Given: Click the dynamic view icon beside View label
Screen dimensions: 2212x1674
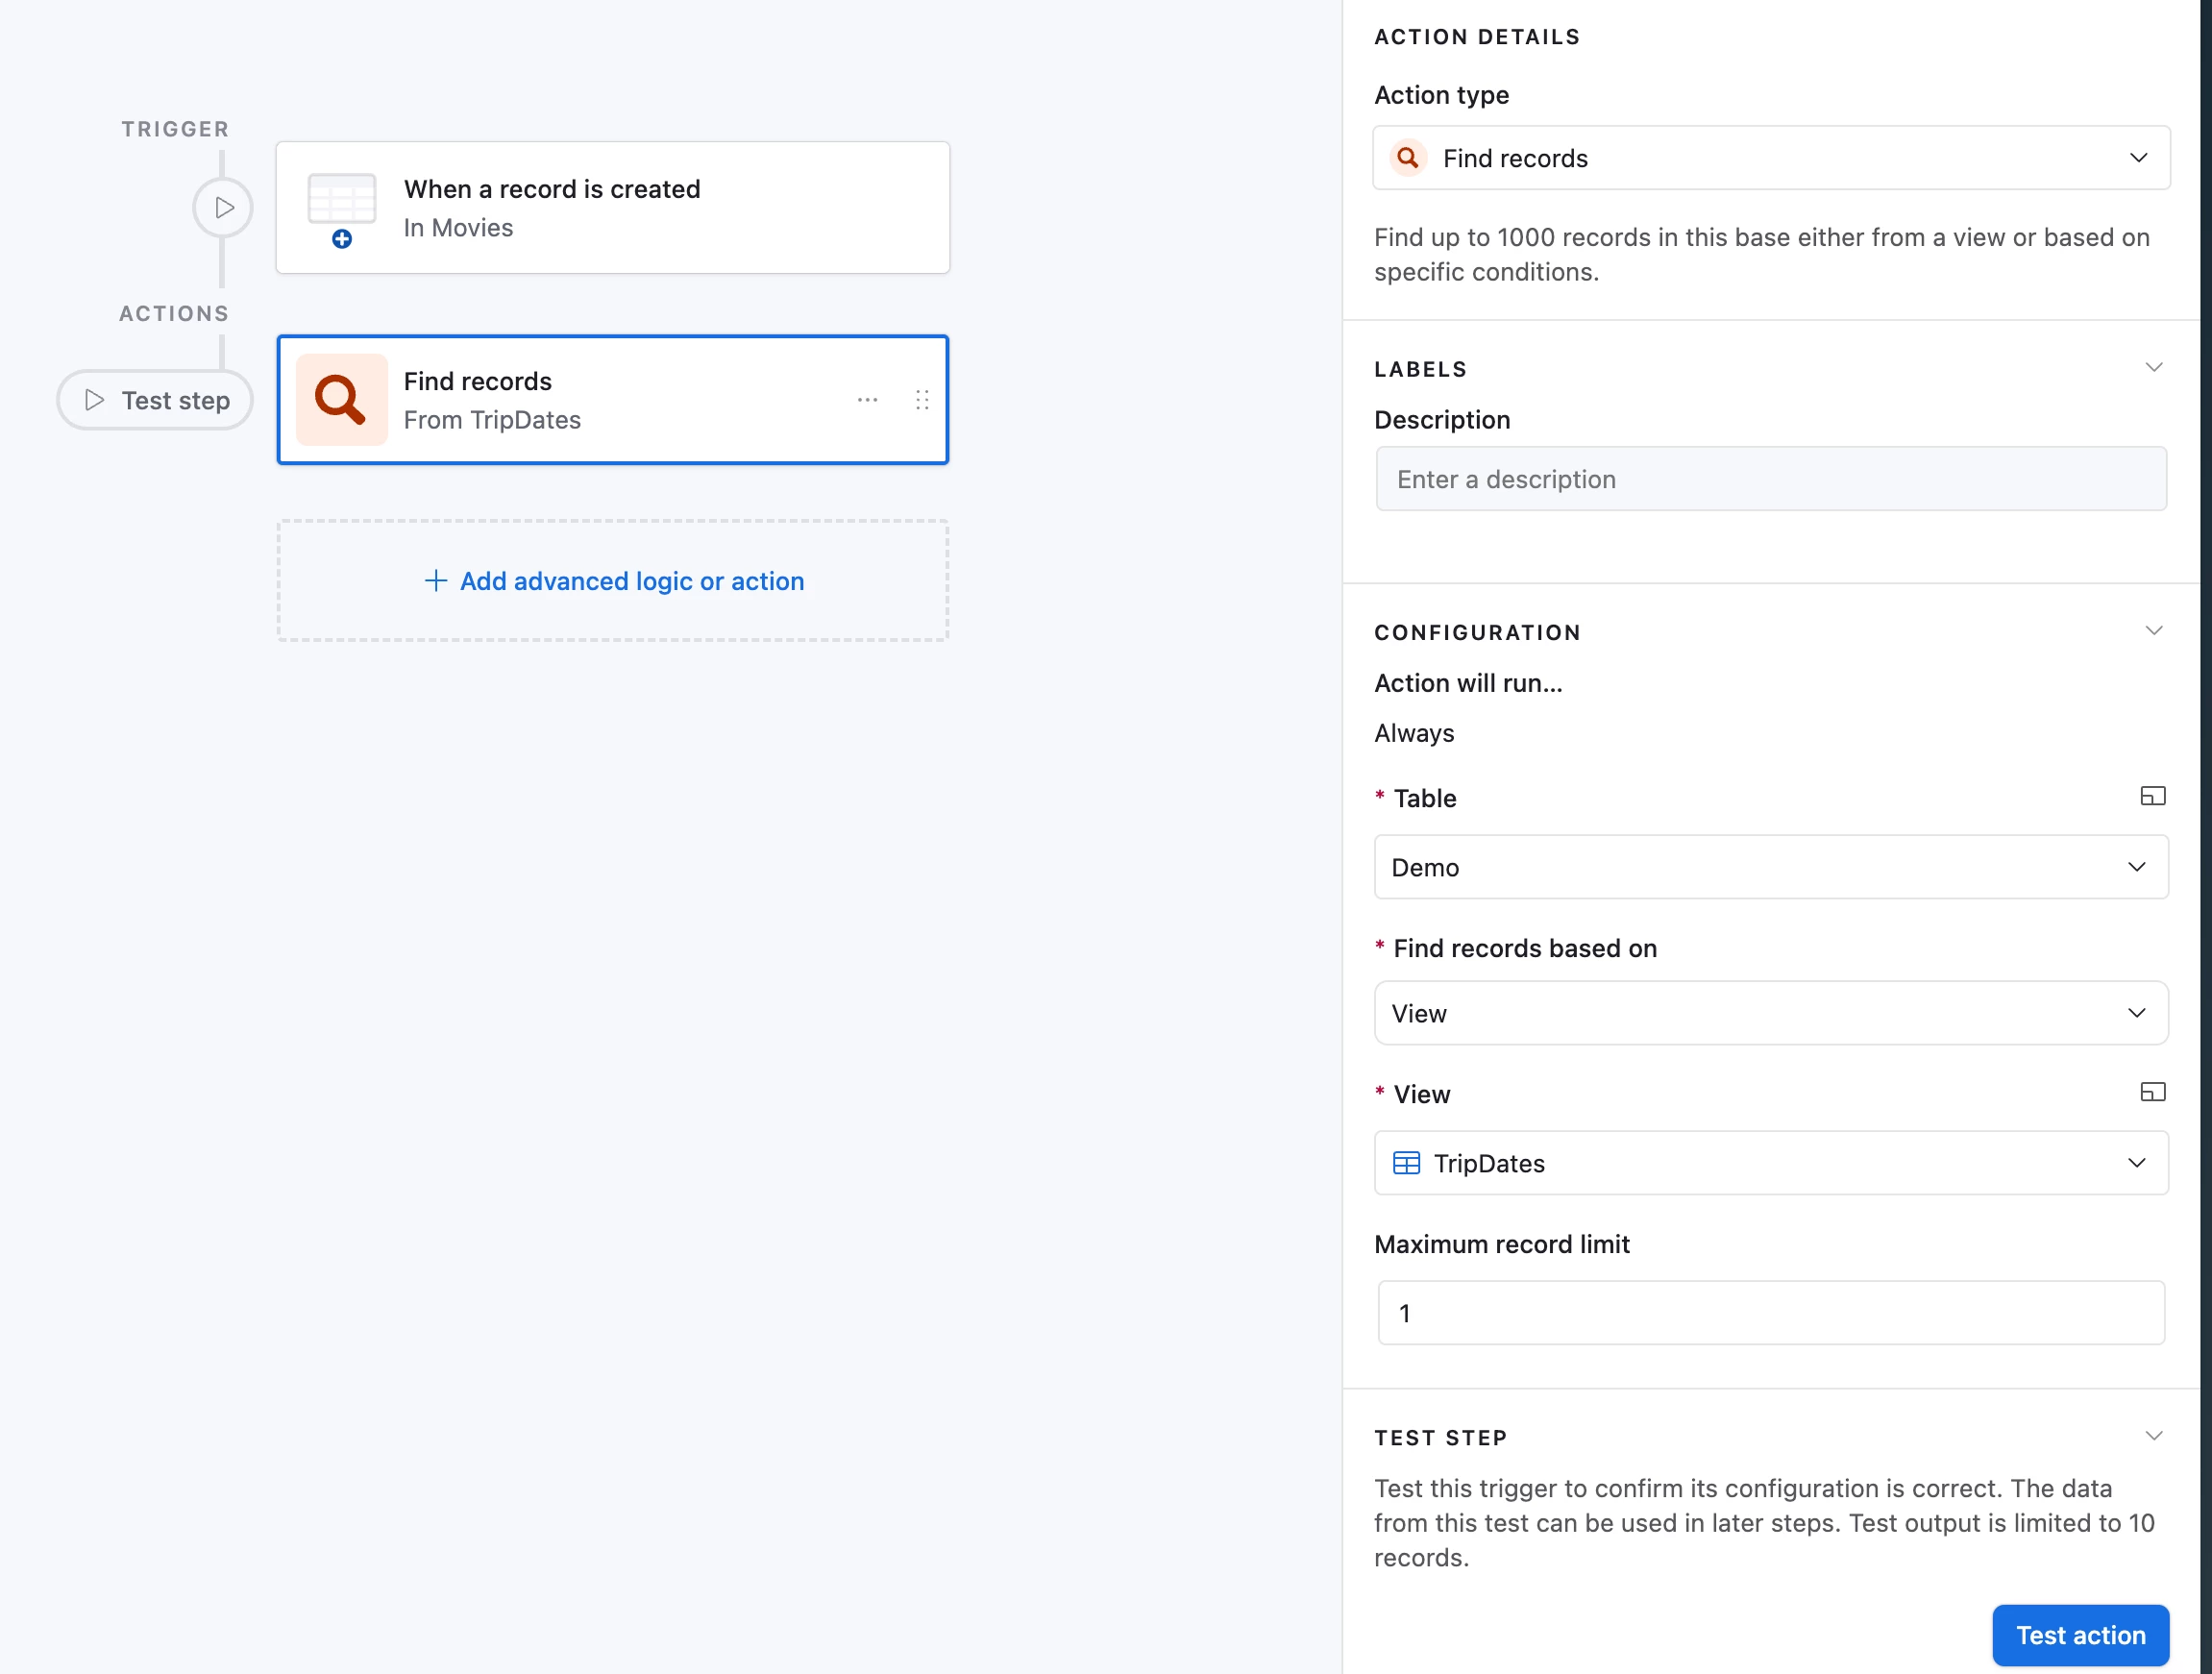Looking at the screenshot, I should coord(2152,1092).
